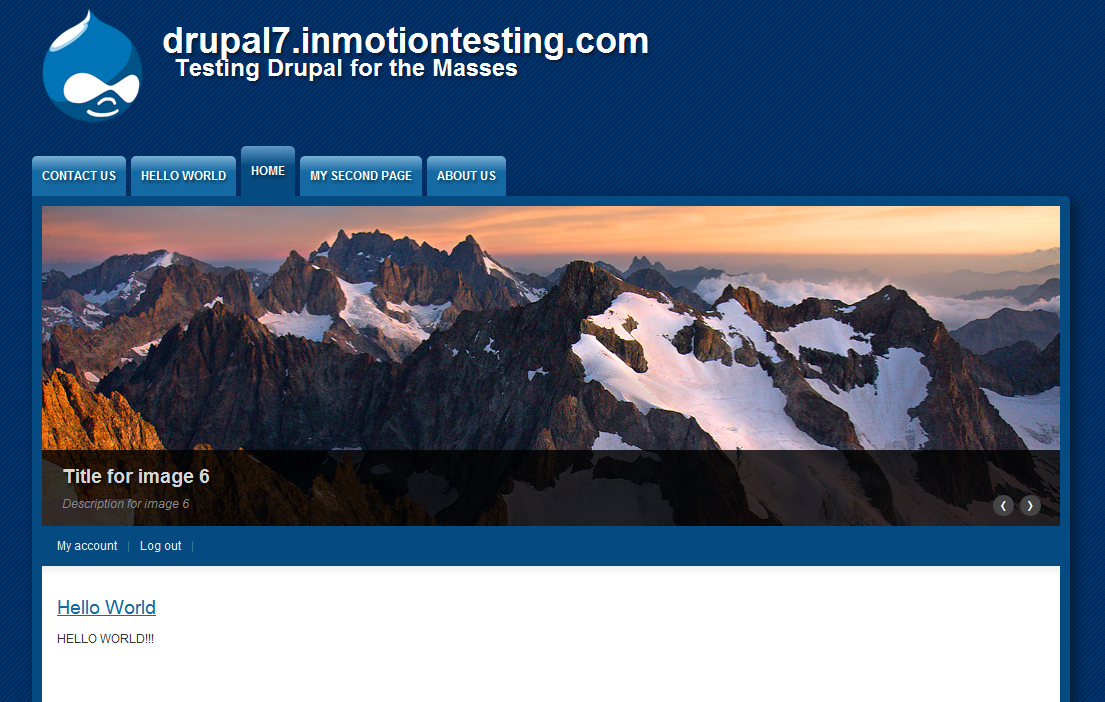
Task: Click the Description for image 6 text
Action: tap(125, 504)
